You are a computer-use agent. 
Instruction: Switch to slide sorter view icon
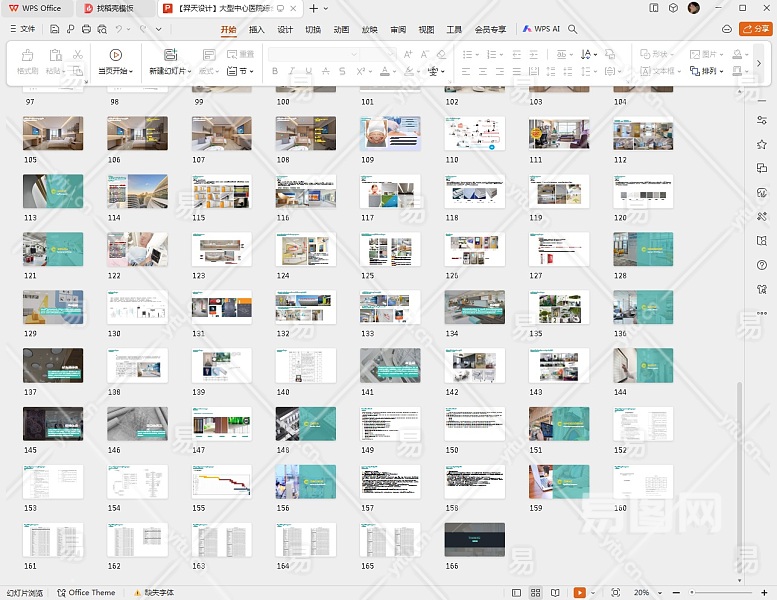click(537, 592)
